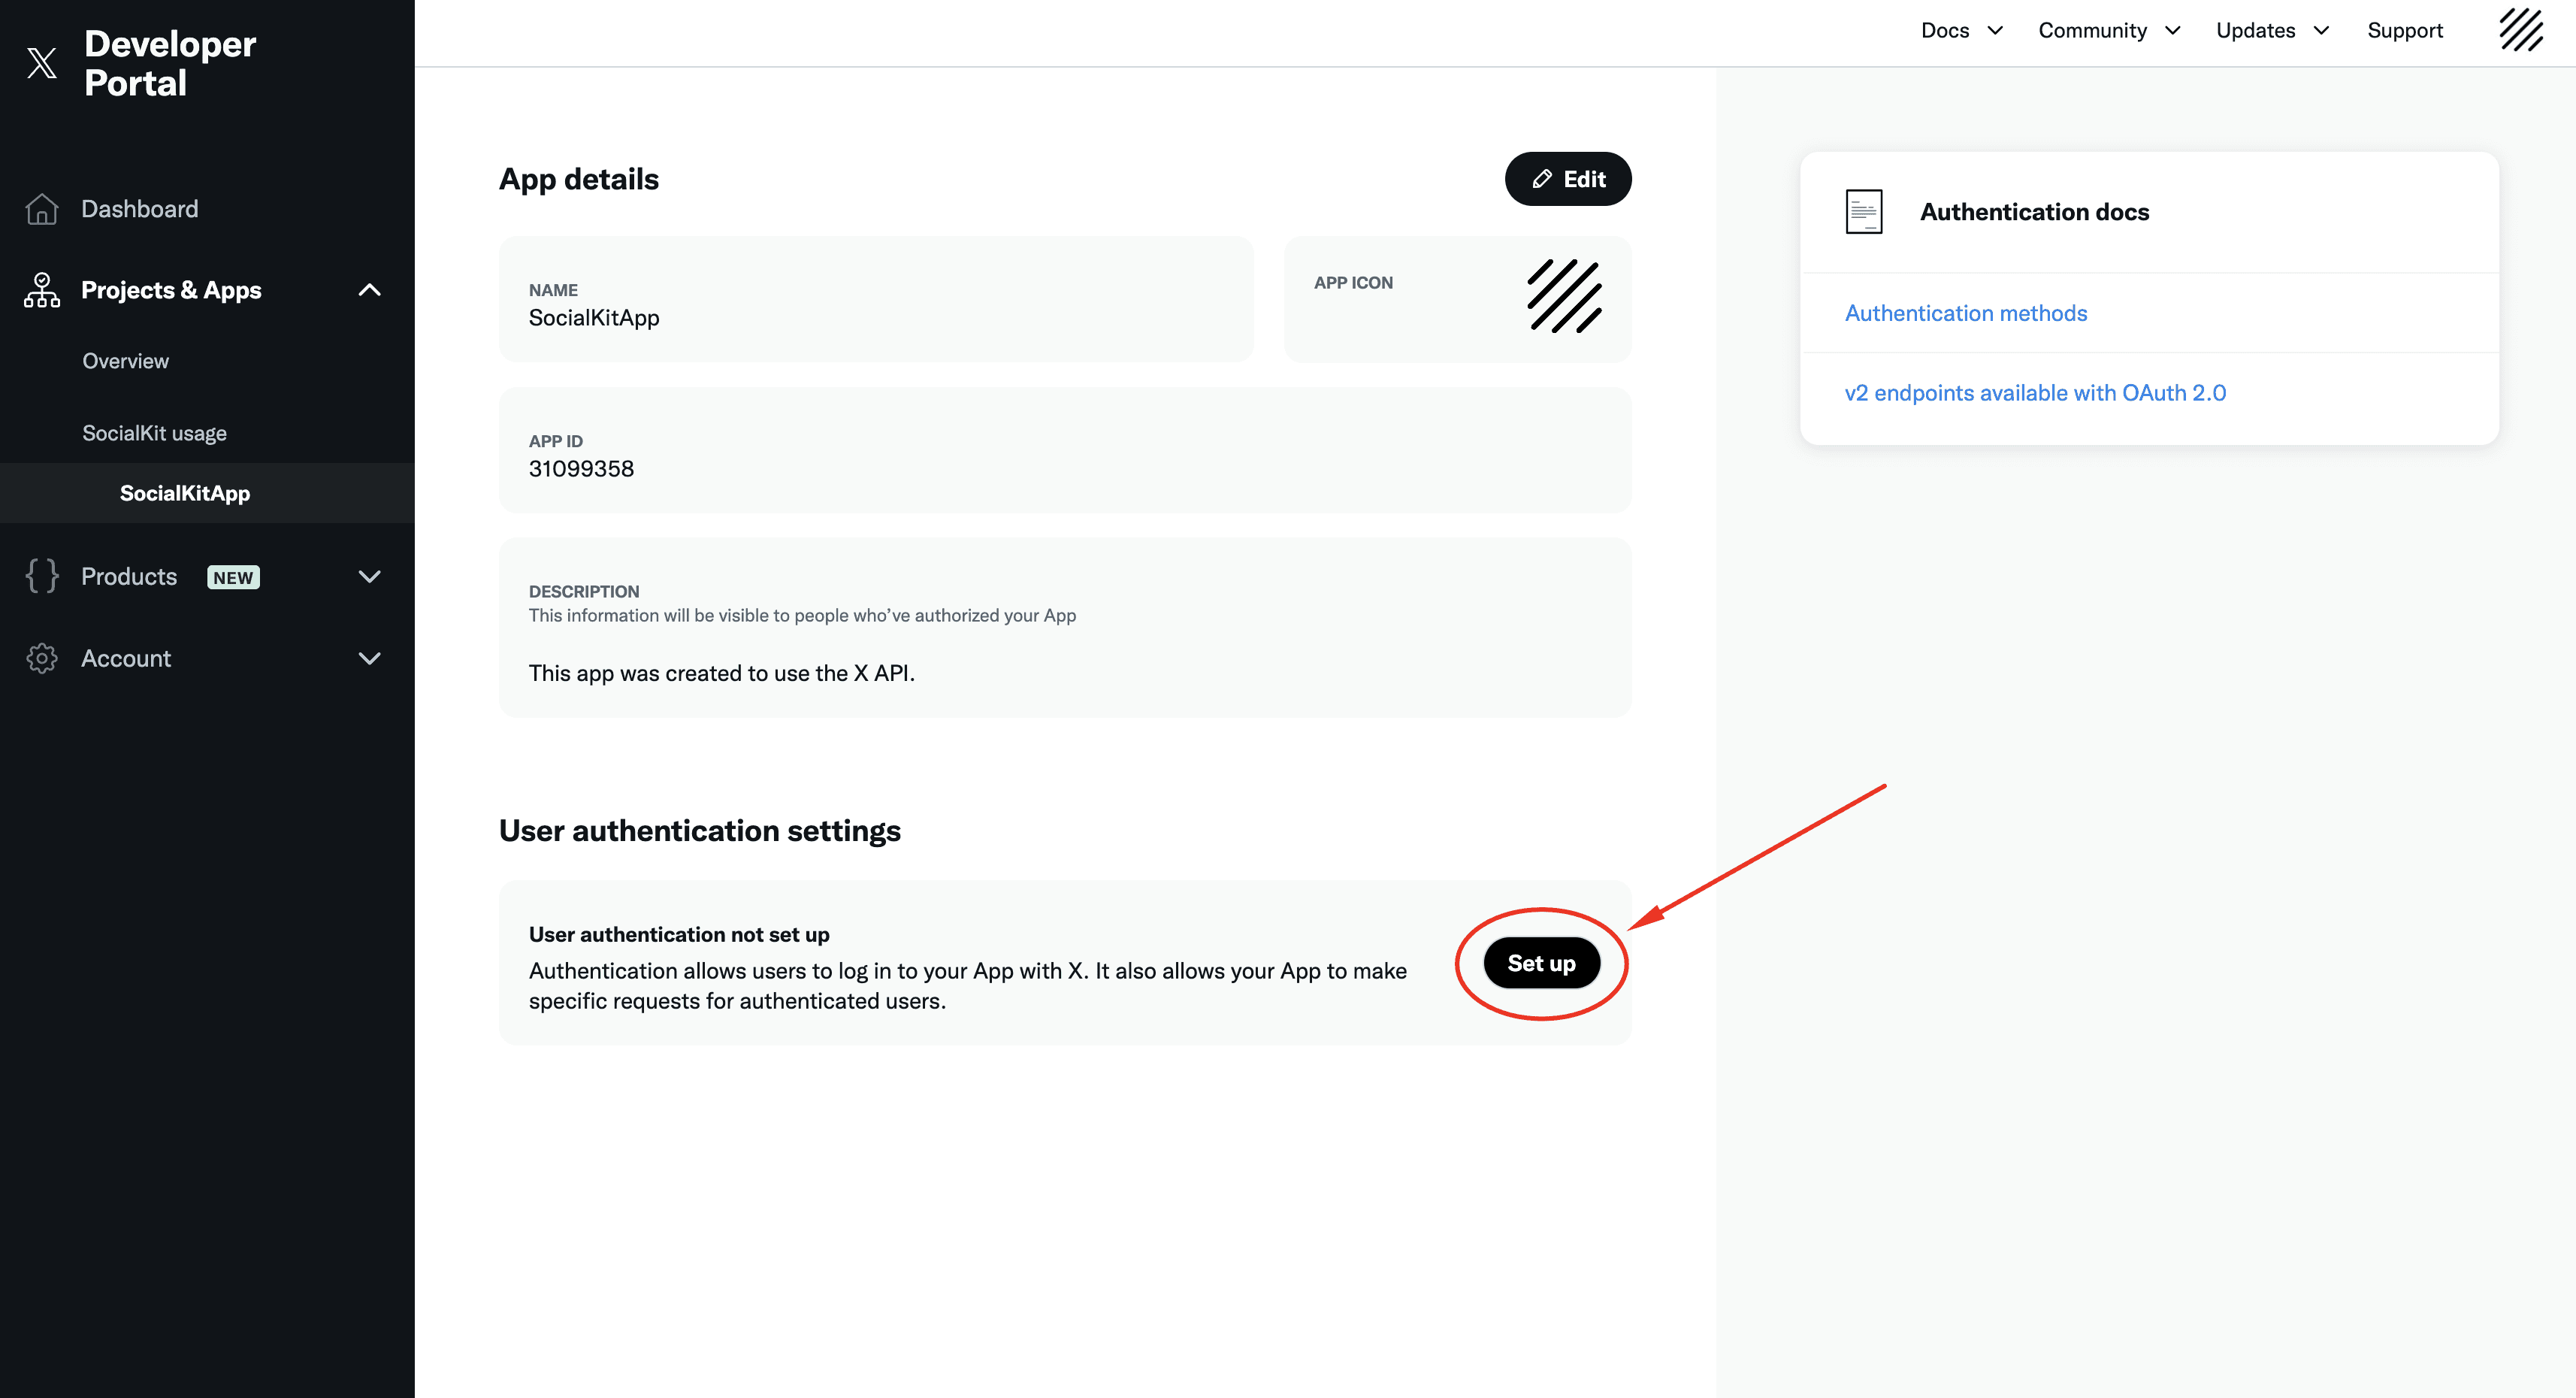Open the profile avatar in the top bar
Viewport: 2576px width, 1398px height.
coord(2521,30)
